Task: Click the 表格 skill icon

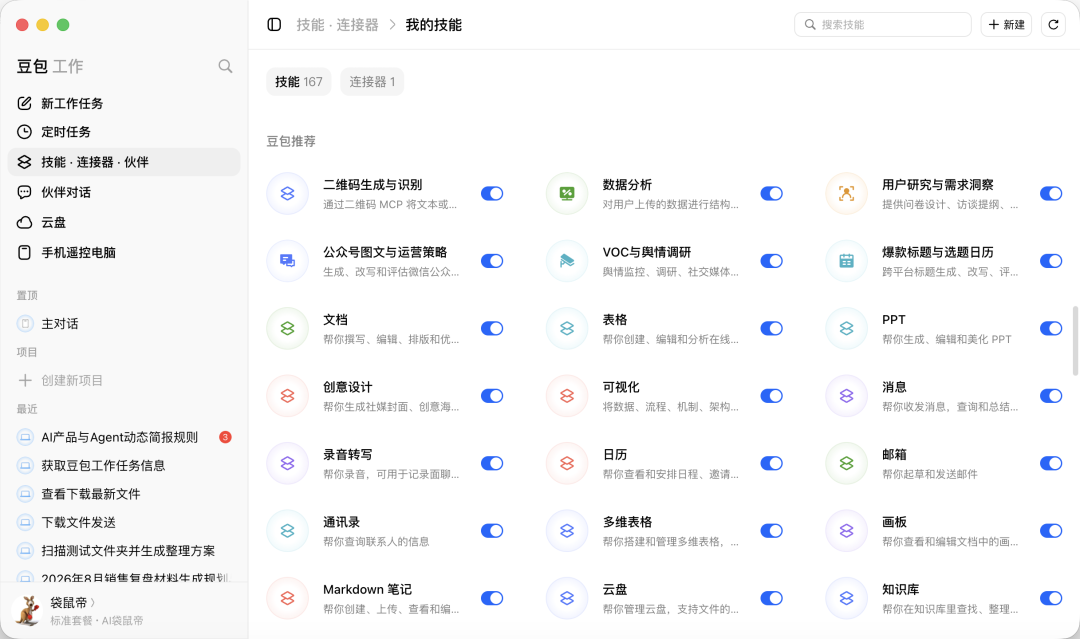Action: [567, 328]
